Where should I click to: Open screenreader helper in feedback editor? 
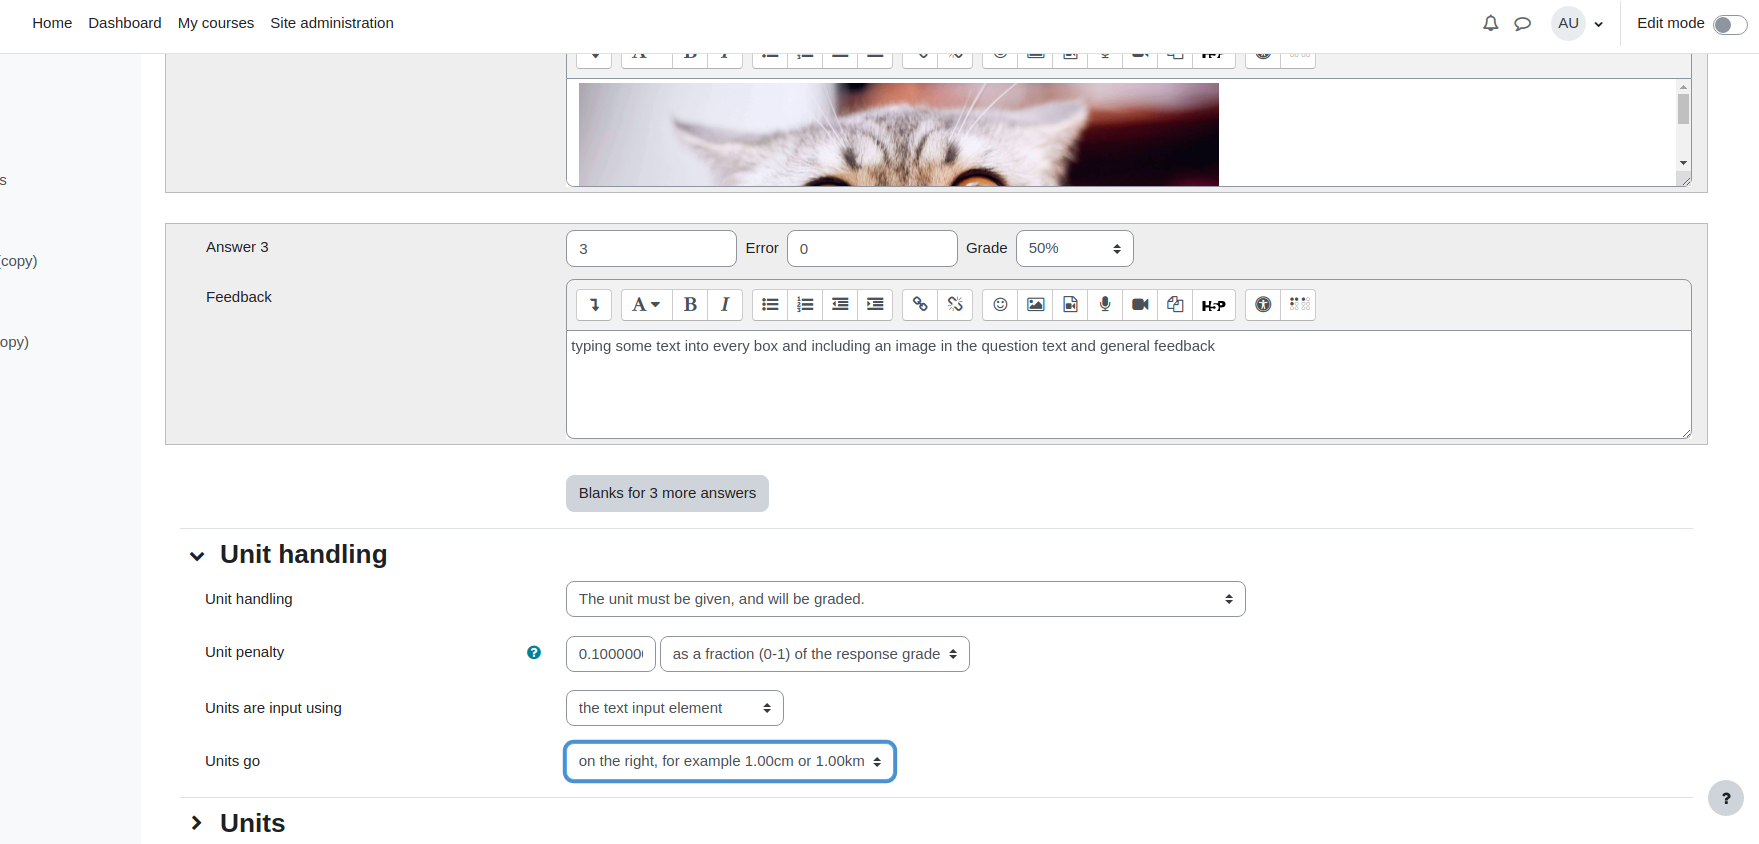[x=1299, y=305]
